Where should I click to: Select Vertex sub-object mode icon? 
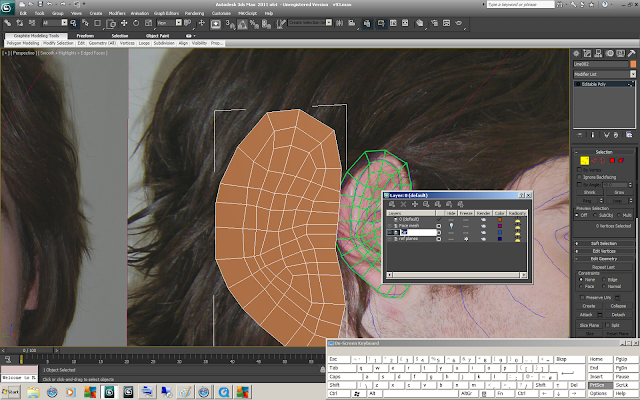point(584,160)
